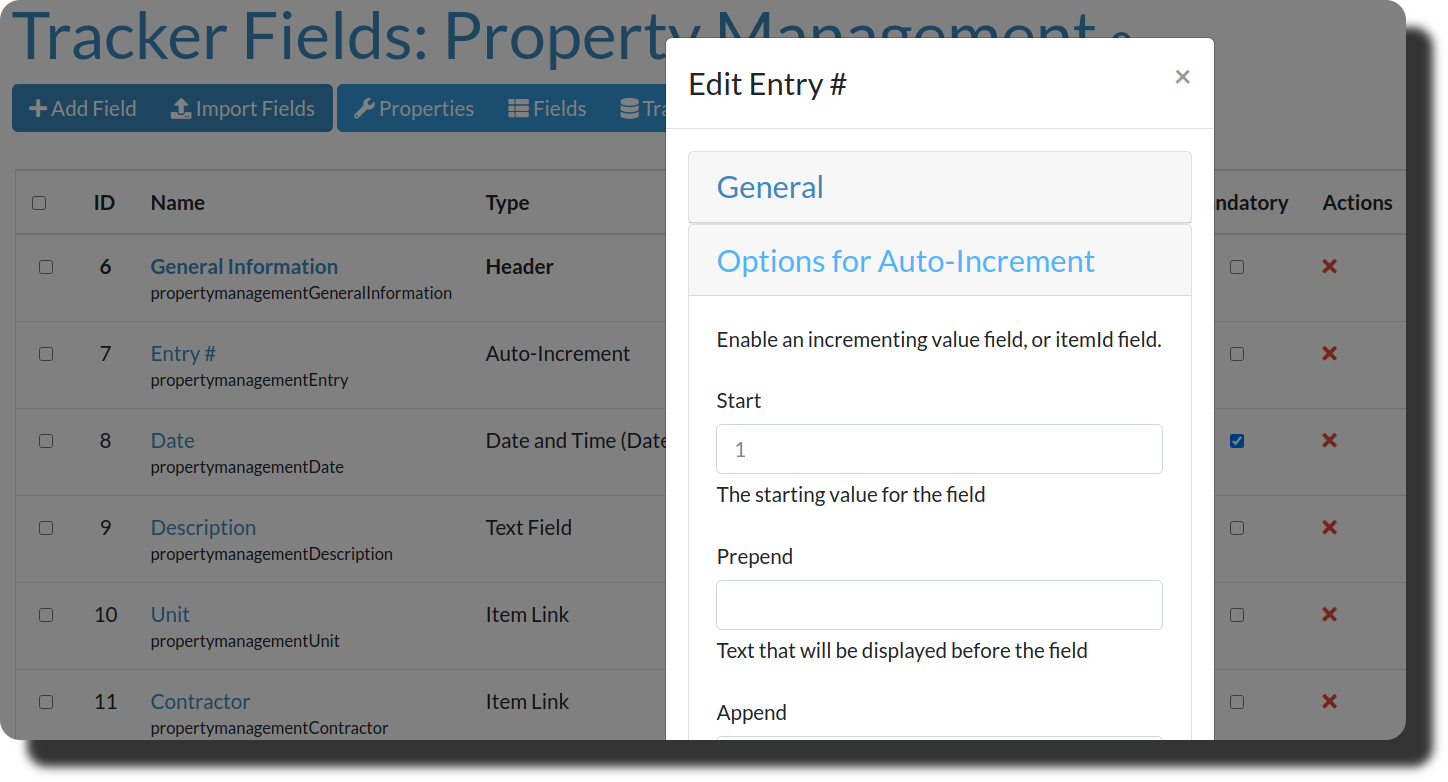Image resolution: width=1448 pixels, height=782 pixels.
Task: Click the red X for Contractor field
Action: (x=1329, y=702)
